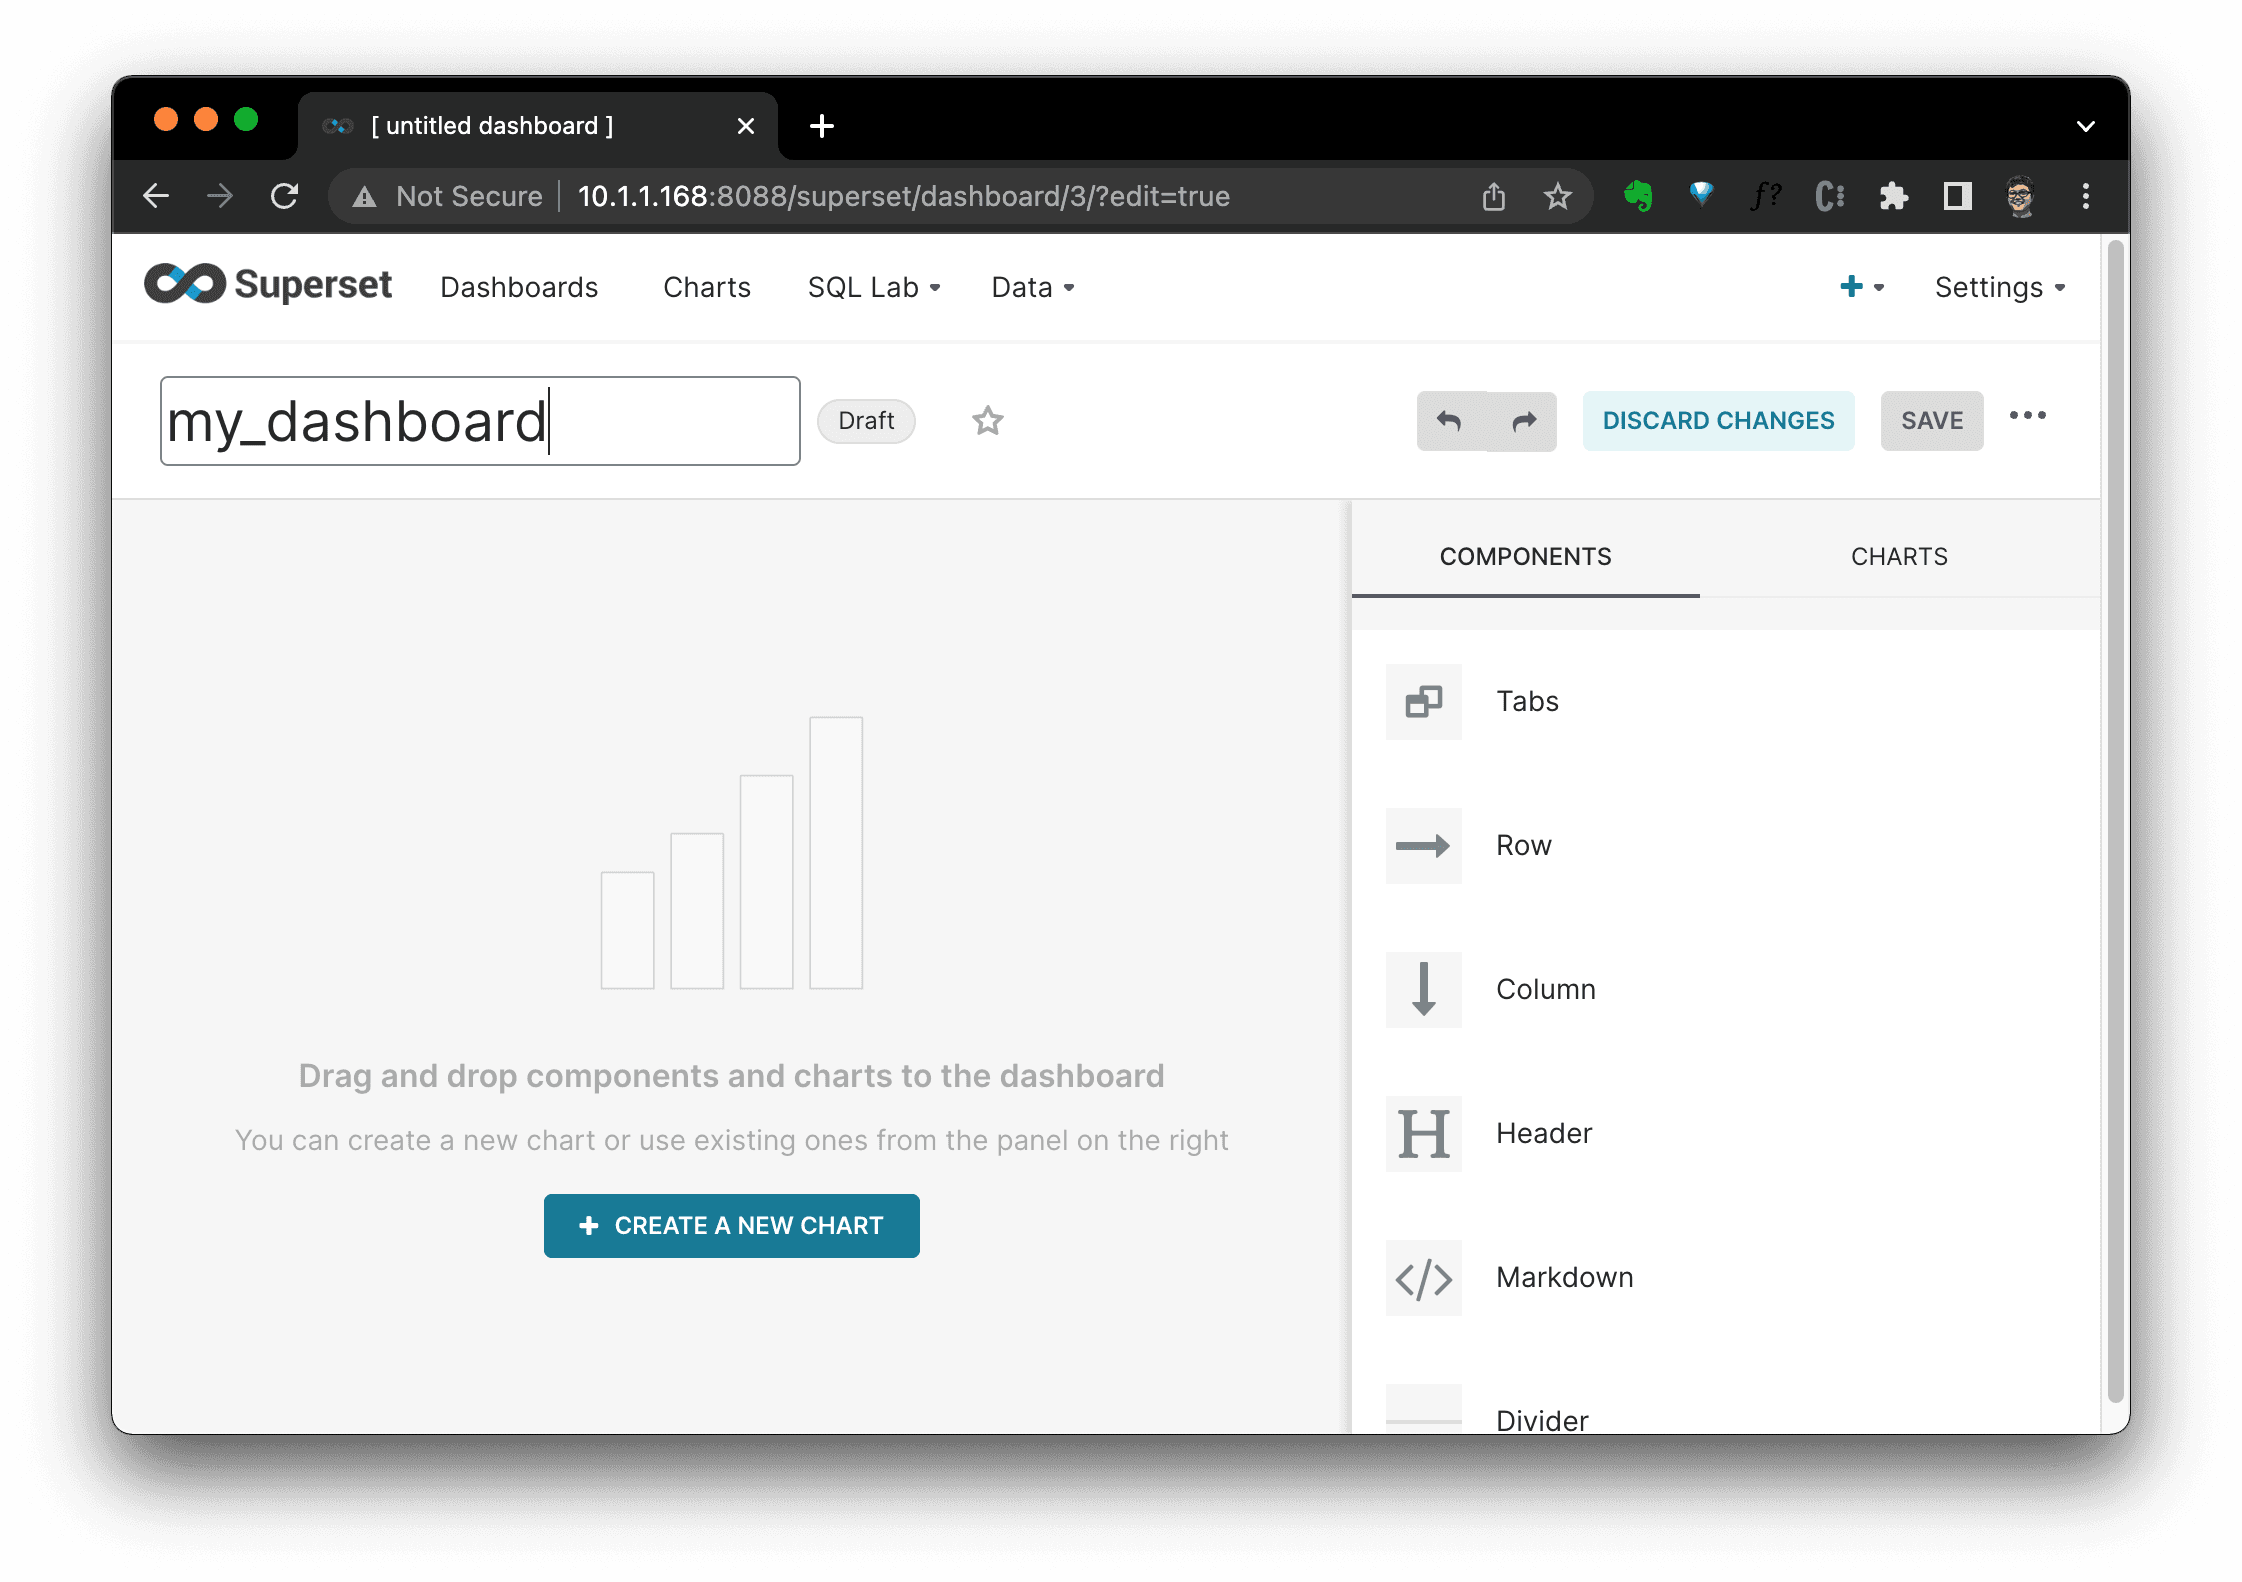Expand the SQL Lab dropdown menu
The image size is (2242, 1582).
874,288
